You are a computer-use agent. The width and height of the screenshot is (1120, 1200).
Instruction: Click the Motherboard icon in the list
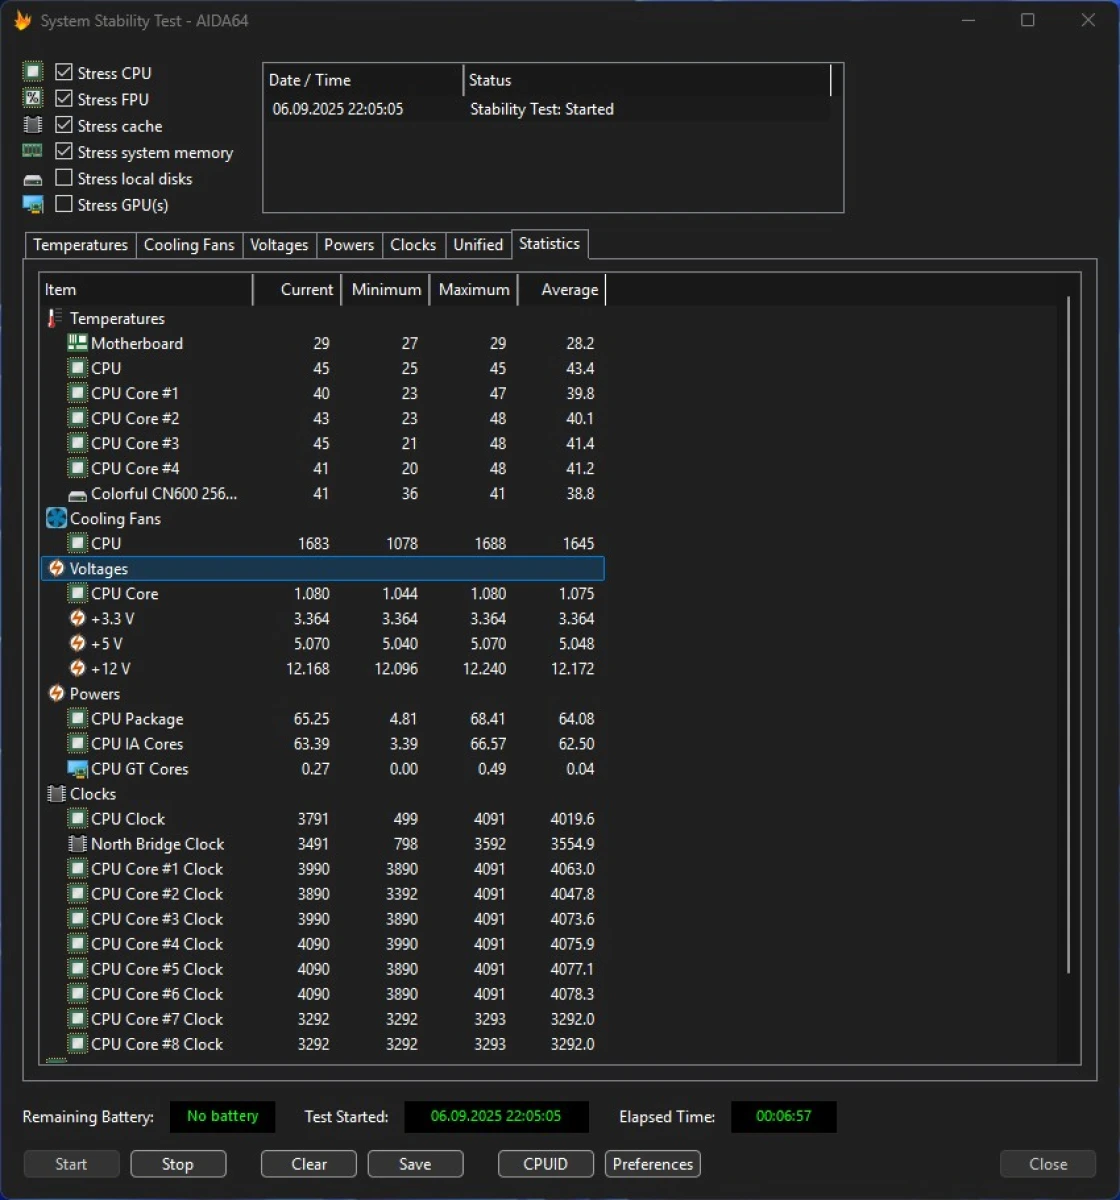pyautogui.click(x=77, y=343)
